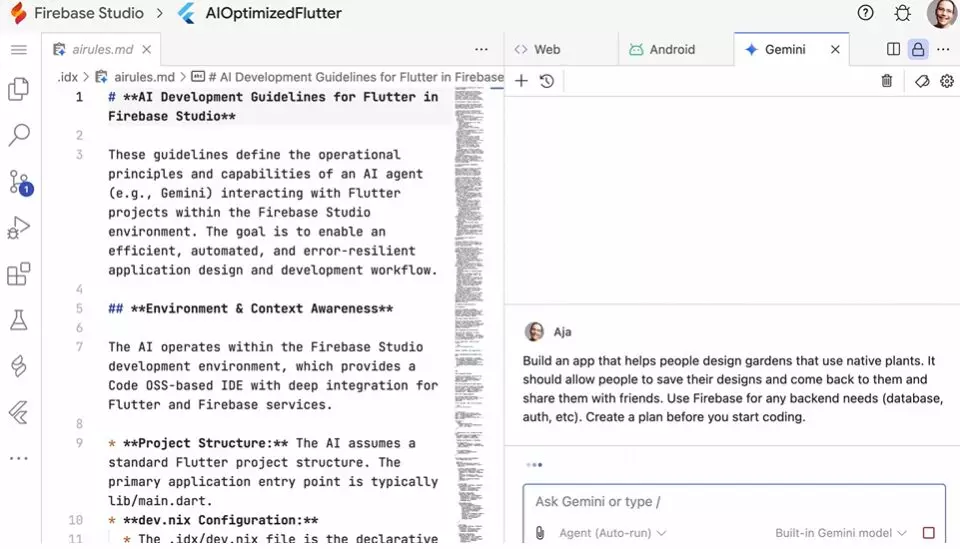Delete the chat with trash icon
This screenshot has width=960, height=549.
[x=887, y=81]
